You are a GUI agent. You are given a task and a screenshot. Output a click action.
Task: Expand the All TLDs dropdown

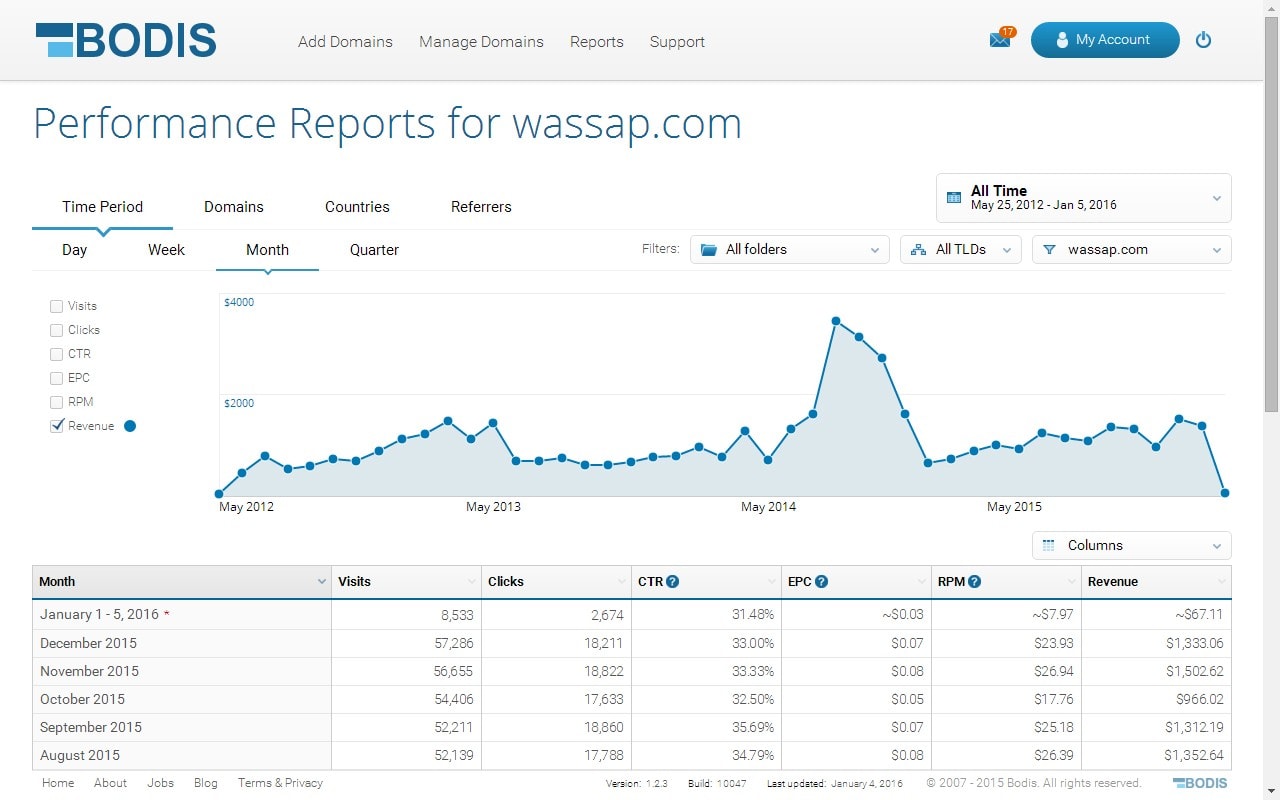[960, 249]
